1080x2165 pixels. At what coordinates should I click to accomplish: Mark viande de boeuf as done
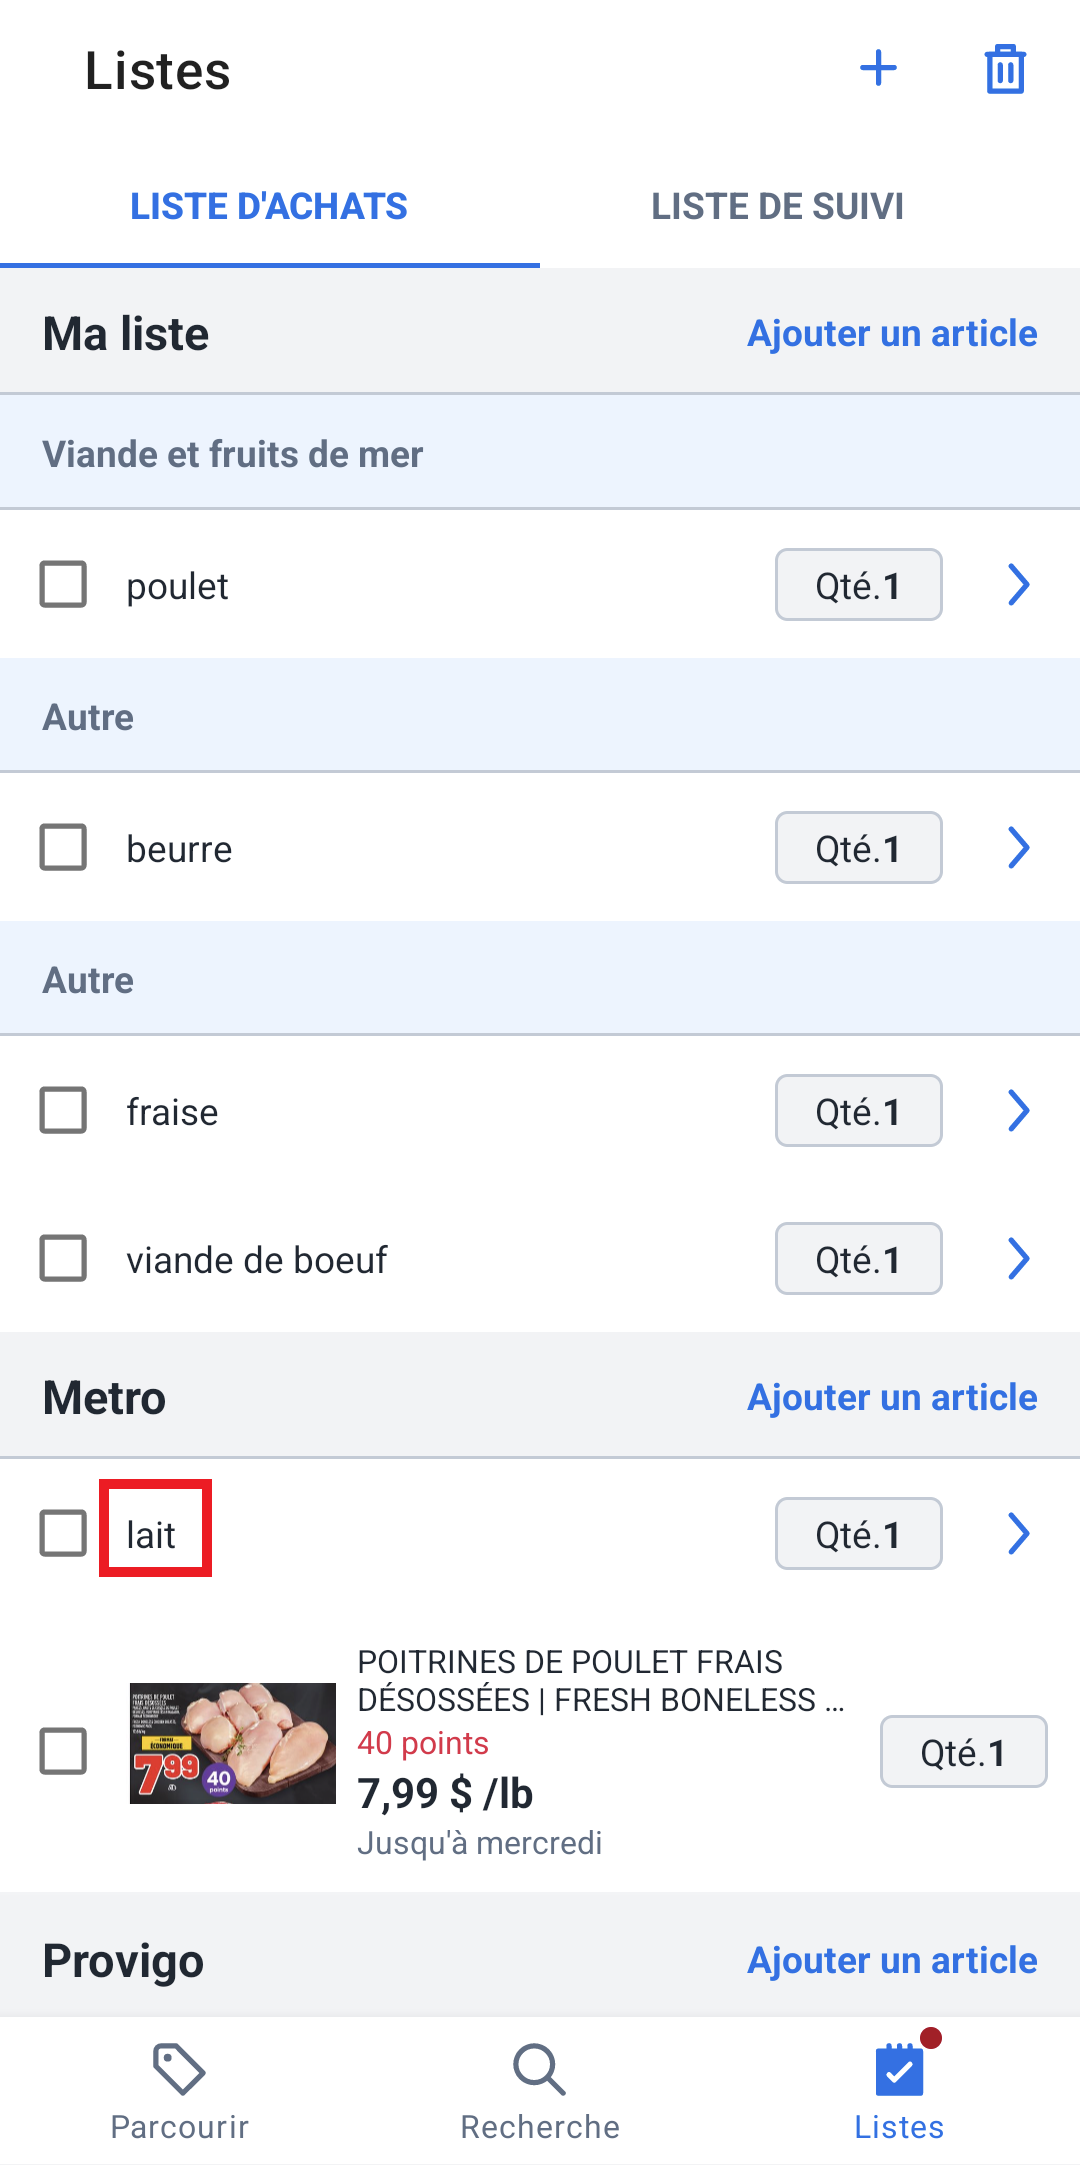coord(63,1258)
